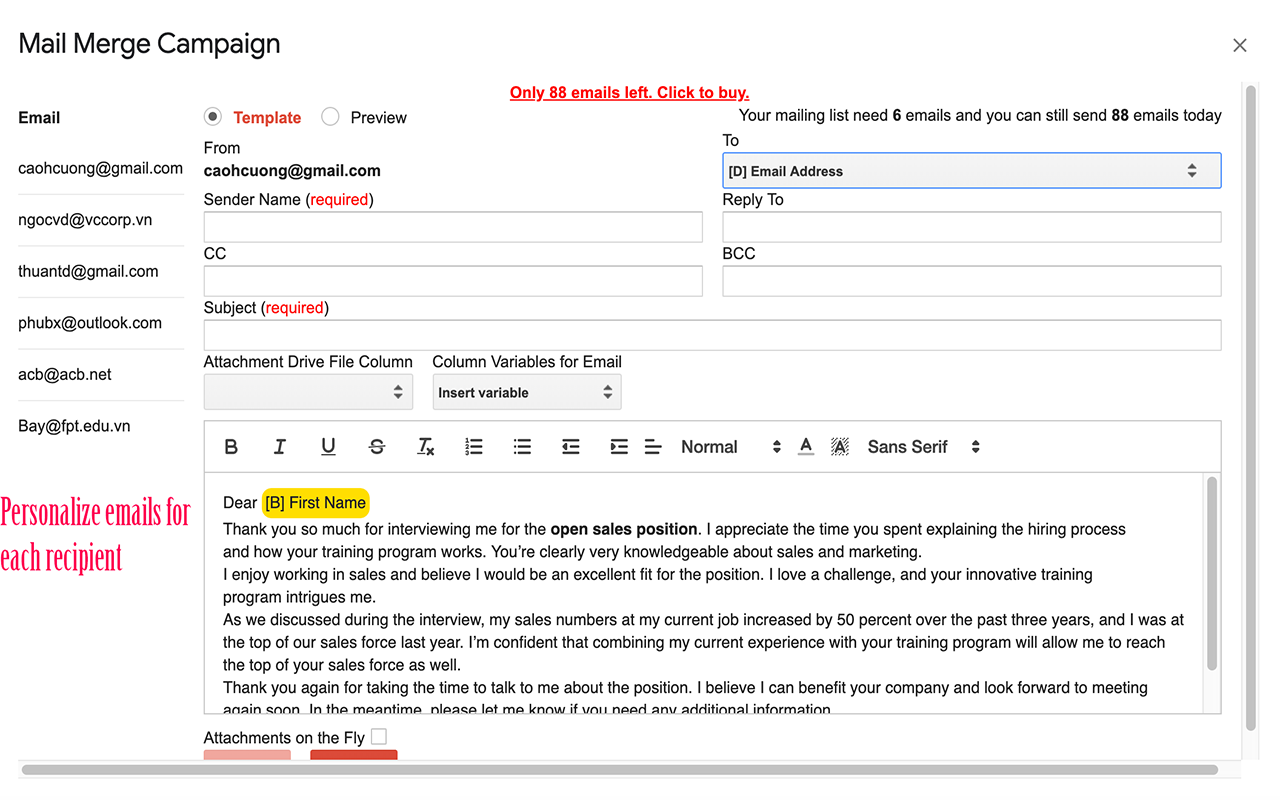Open the text background highlight picker
The width and height of the screenshot is (1280, 800).
[x=840, y=447]
